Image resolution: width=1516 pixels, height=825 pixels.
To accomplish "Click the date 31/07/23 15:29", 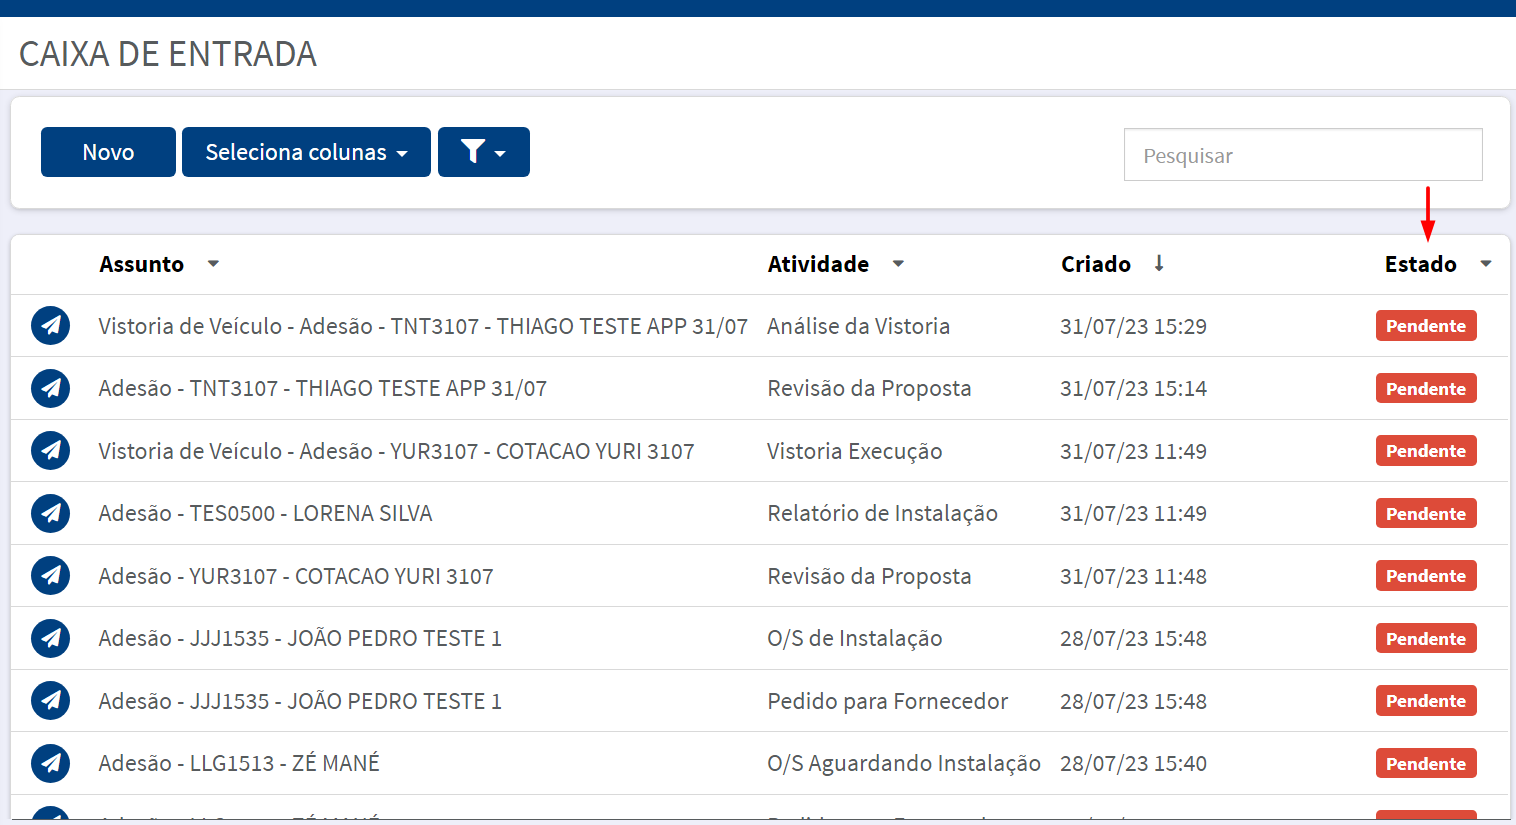I will point(1134,326).
